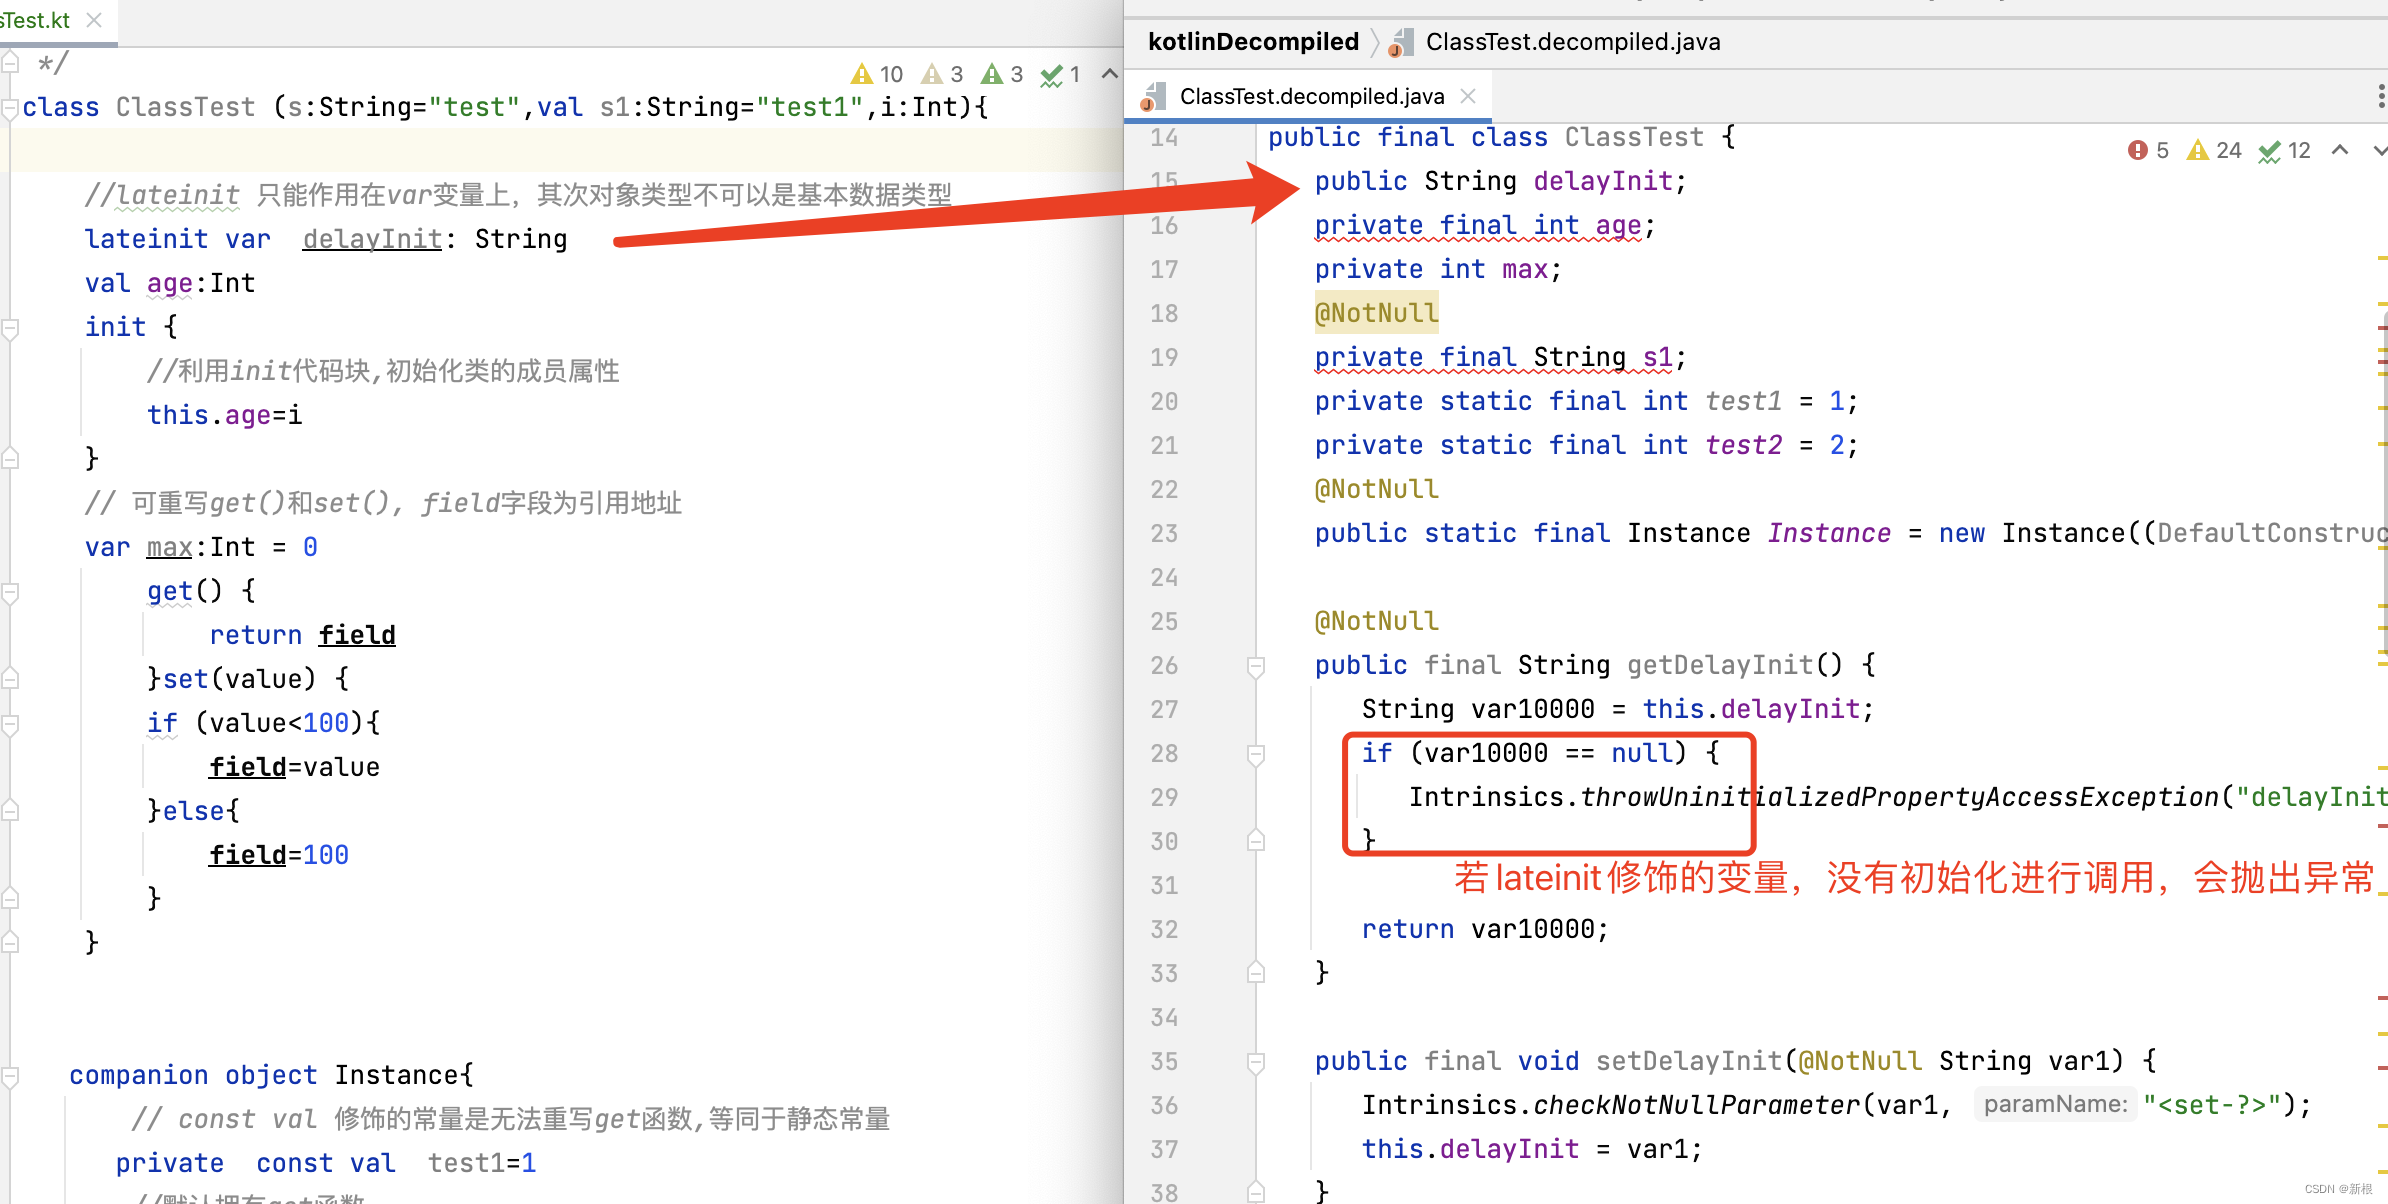Click line number 23 in the gutter
Viewport: 2388px width, 1204px height.
click(1164, 533)
